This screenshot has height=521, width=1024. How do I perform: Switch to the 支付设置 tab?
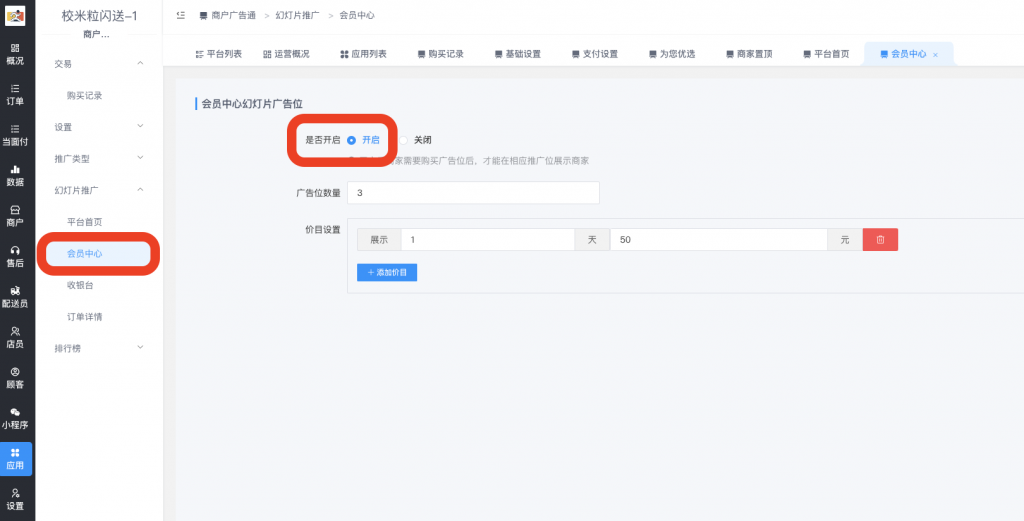click(595, 54)
